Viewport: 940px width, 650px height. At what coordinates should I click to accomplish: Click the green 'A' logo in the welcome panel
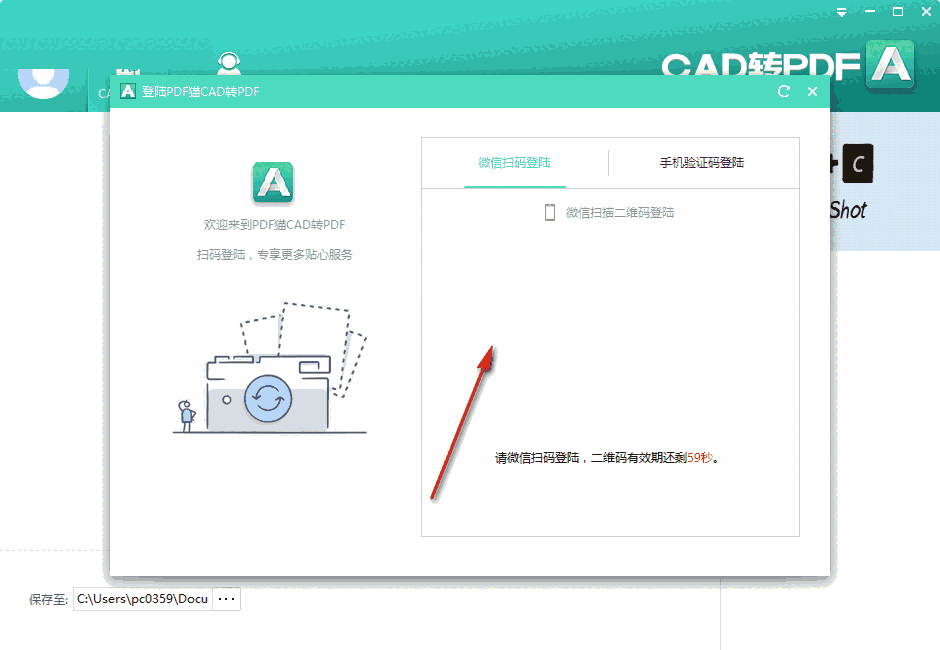point(272,182)
